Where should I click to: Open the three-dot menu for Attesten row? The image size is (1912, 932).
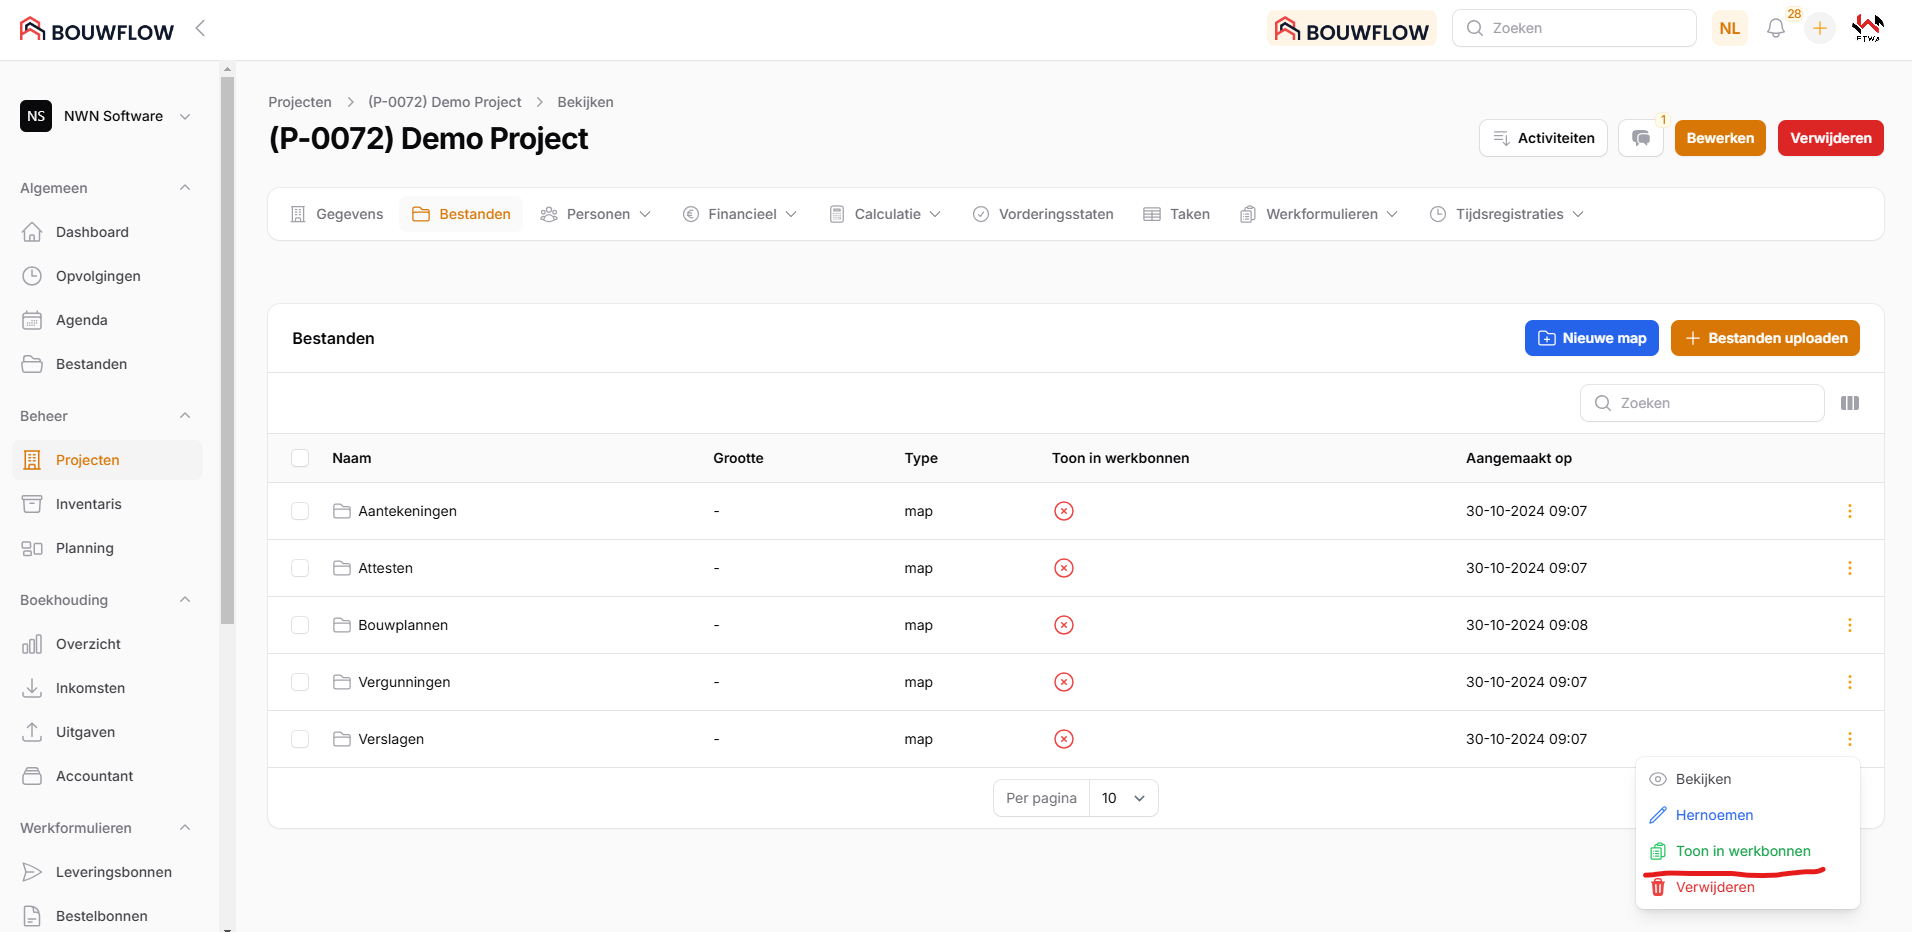click(x=1850, y=568)
